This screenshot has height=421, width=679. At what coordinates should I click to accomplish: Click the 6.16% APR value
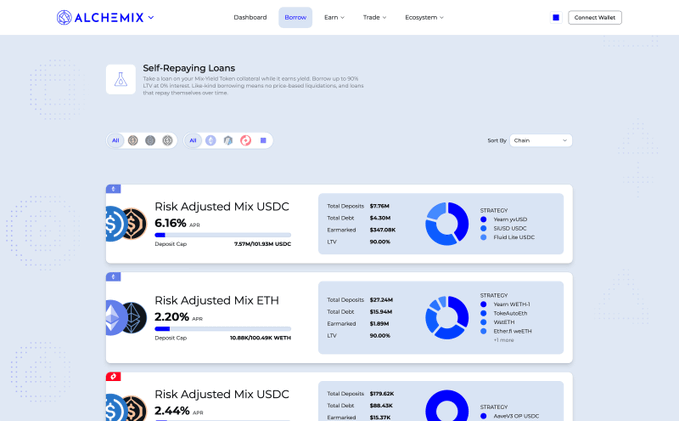point(171,223)
